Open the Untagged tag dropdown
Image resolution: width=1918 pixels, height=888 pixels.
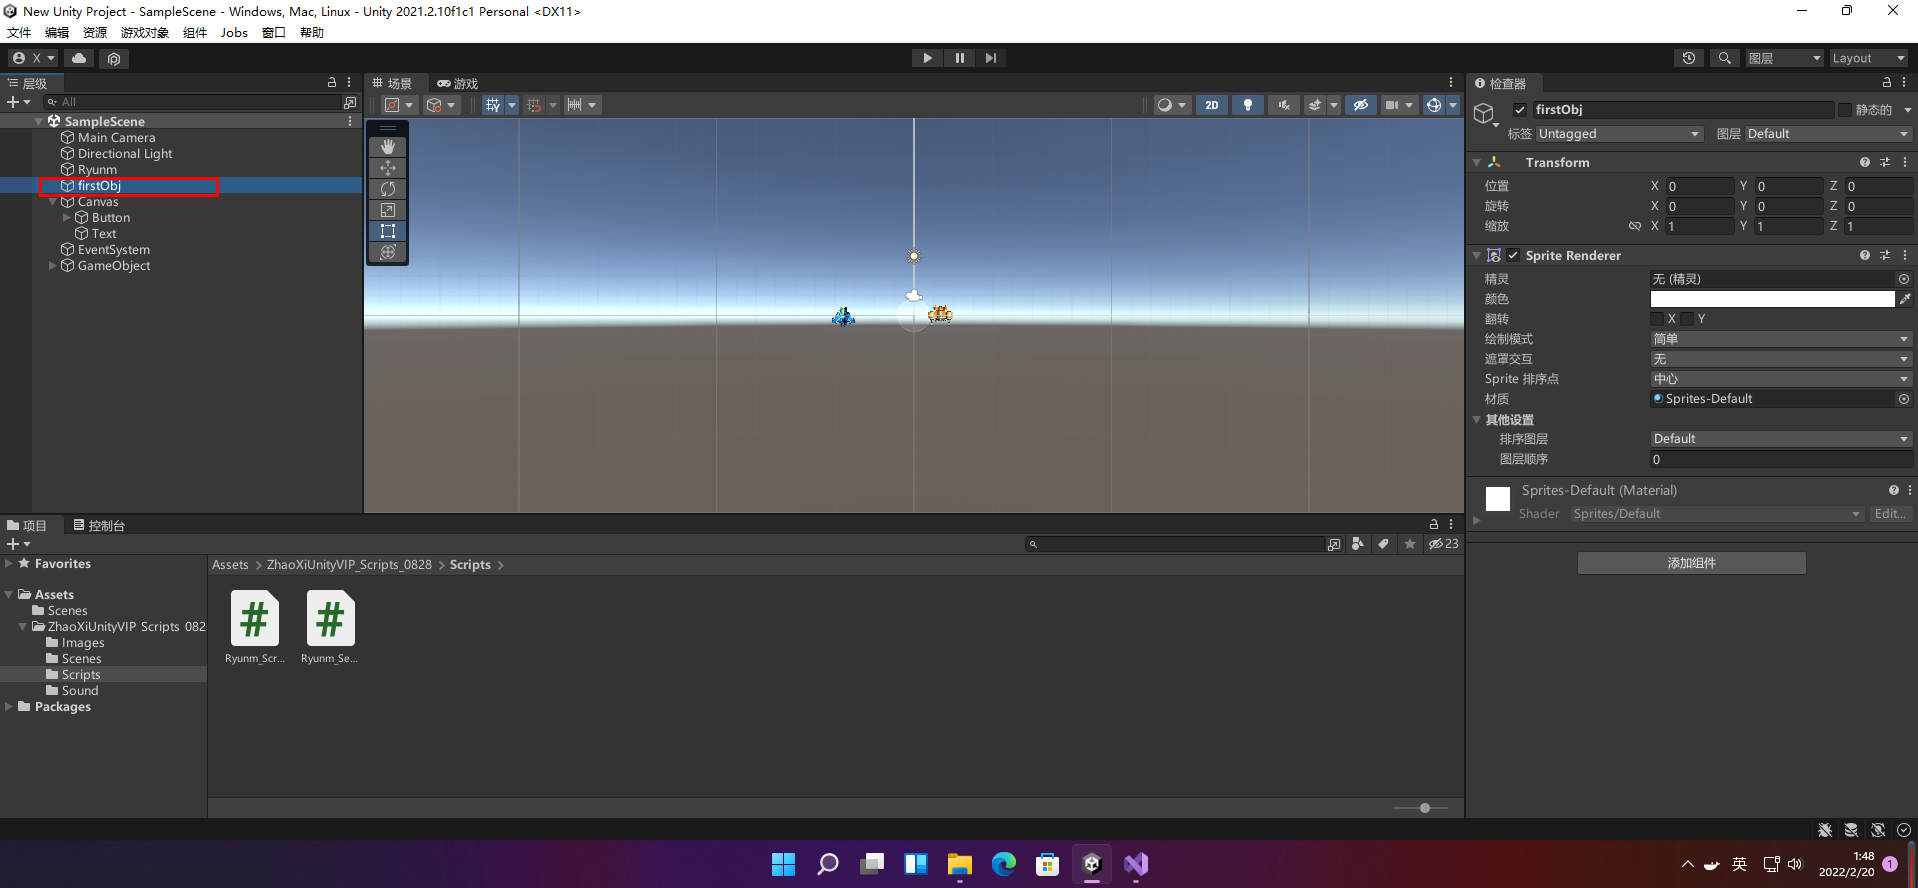pyautogui.click(x=1619, y=134)
